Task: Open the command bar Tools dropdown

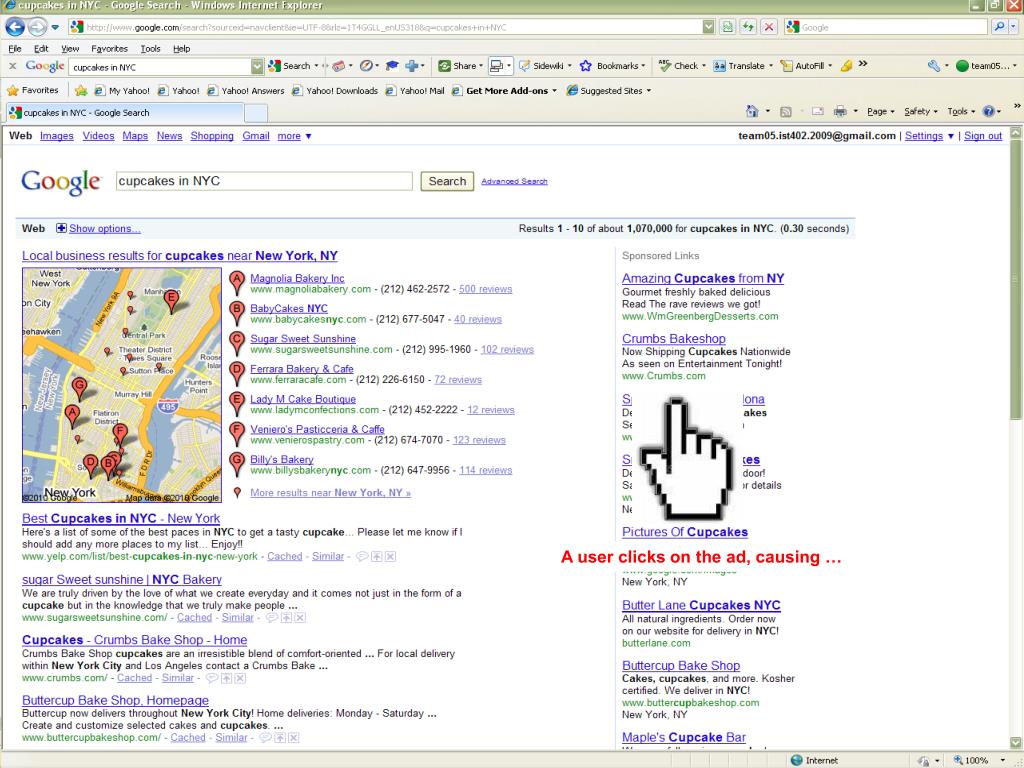Action: coord(961,112)
